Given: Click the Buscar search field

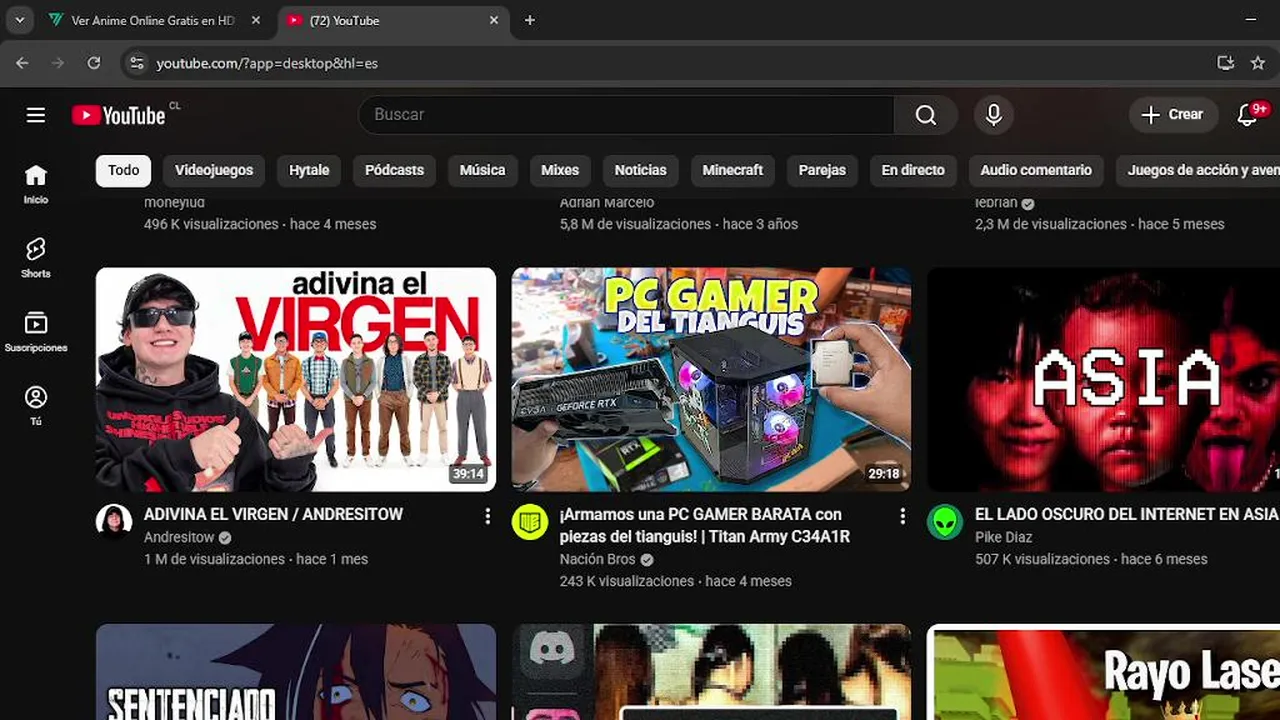Looking at the screenshot, I should pyautogui.click(x=626, y=115).
